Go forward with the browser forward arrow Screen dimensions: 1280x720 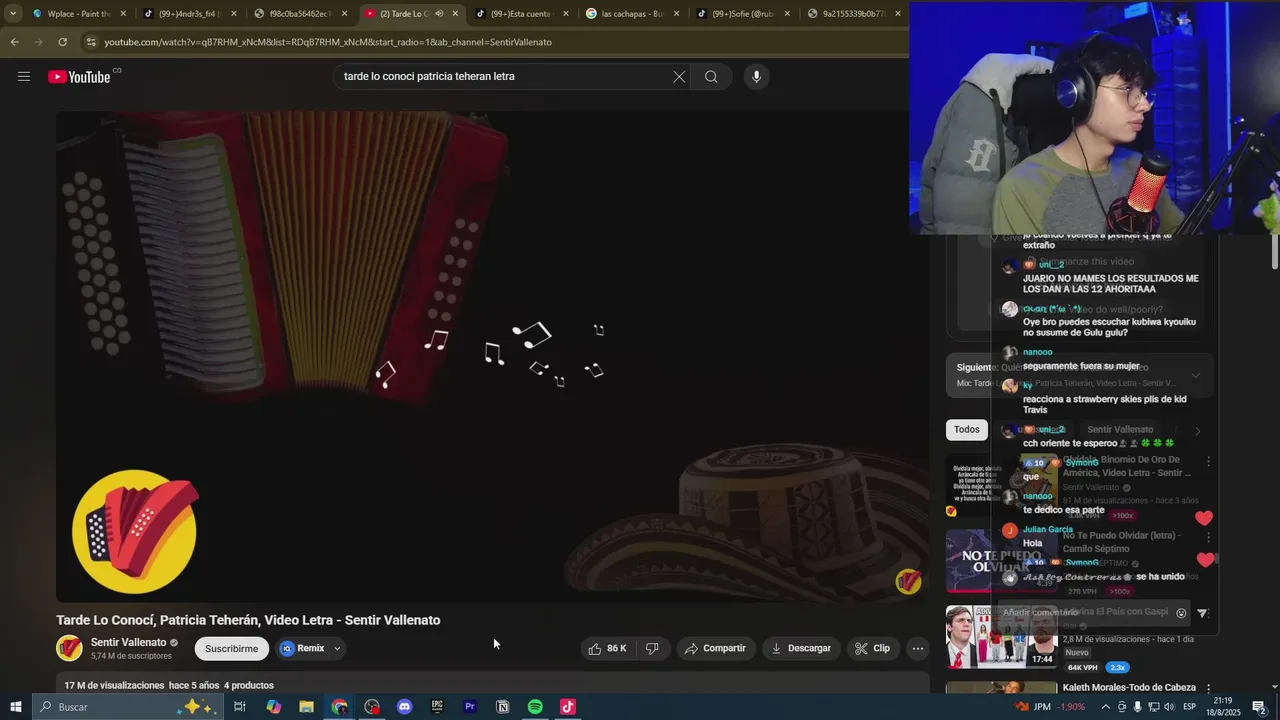(x=39, y=42)
